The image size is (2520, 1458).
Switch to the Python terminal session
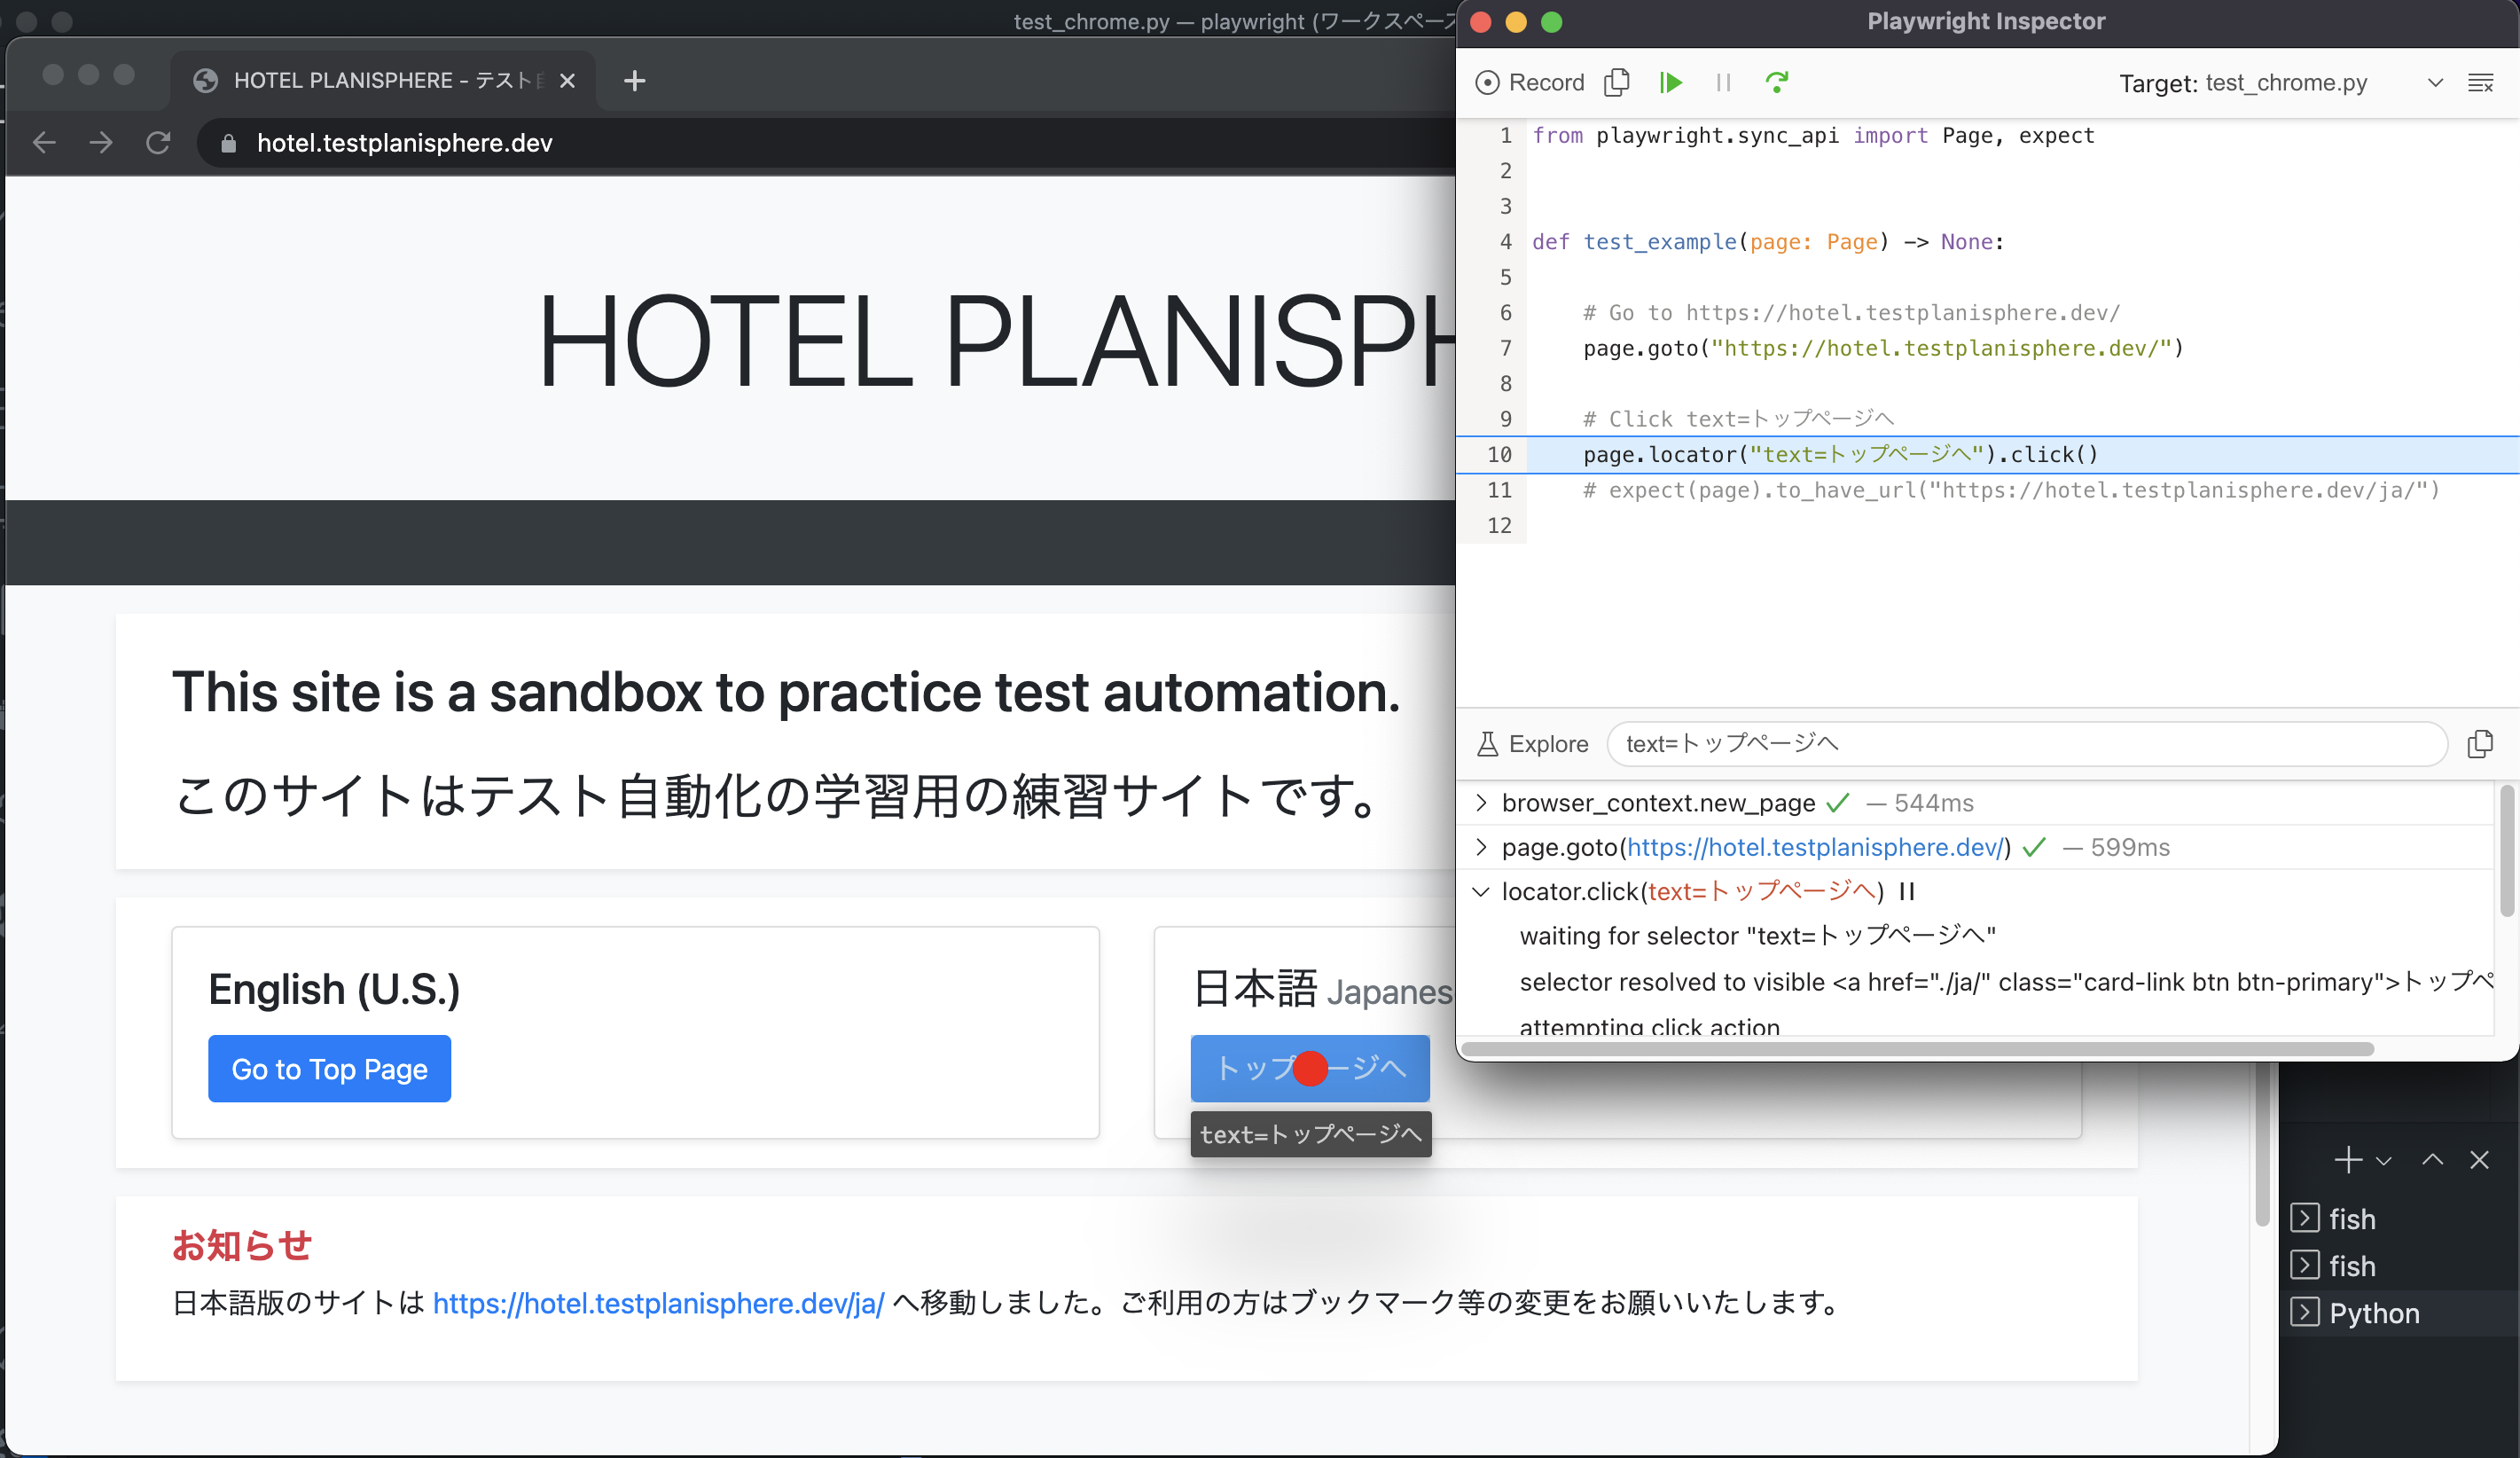click(x=2374, y=1313)
